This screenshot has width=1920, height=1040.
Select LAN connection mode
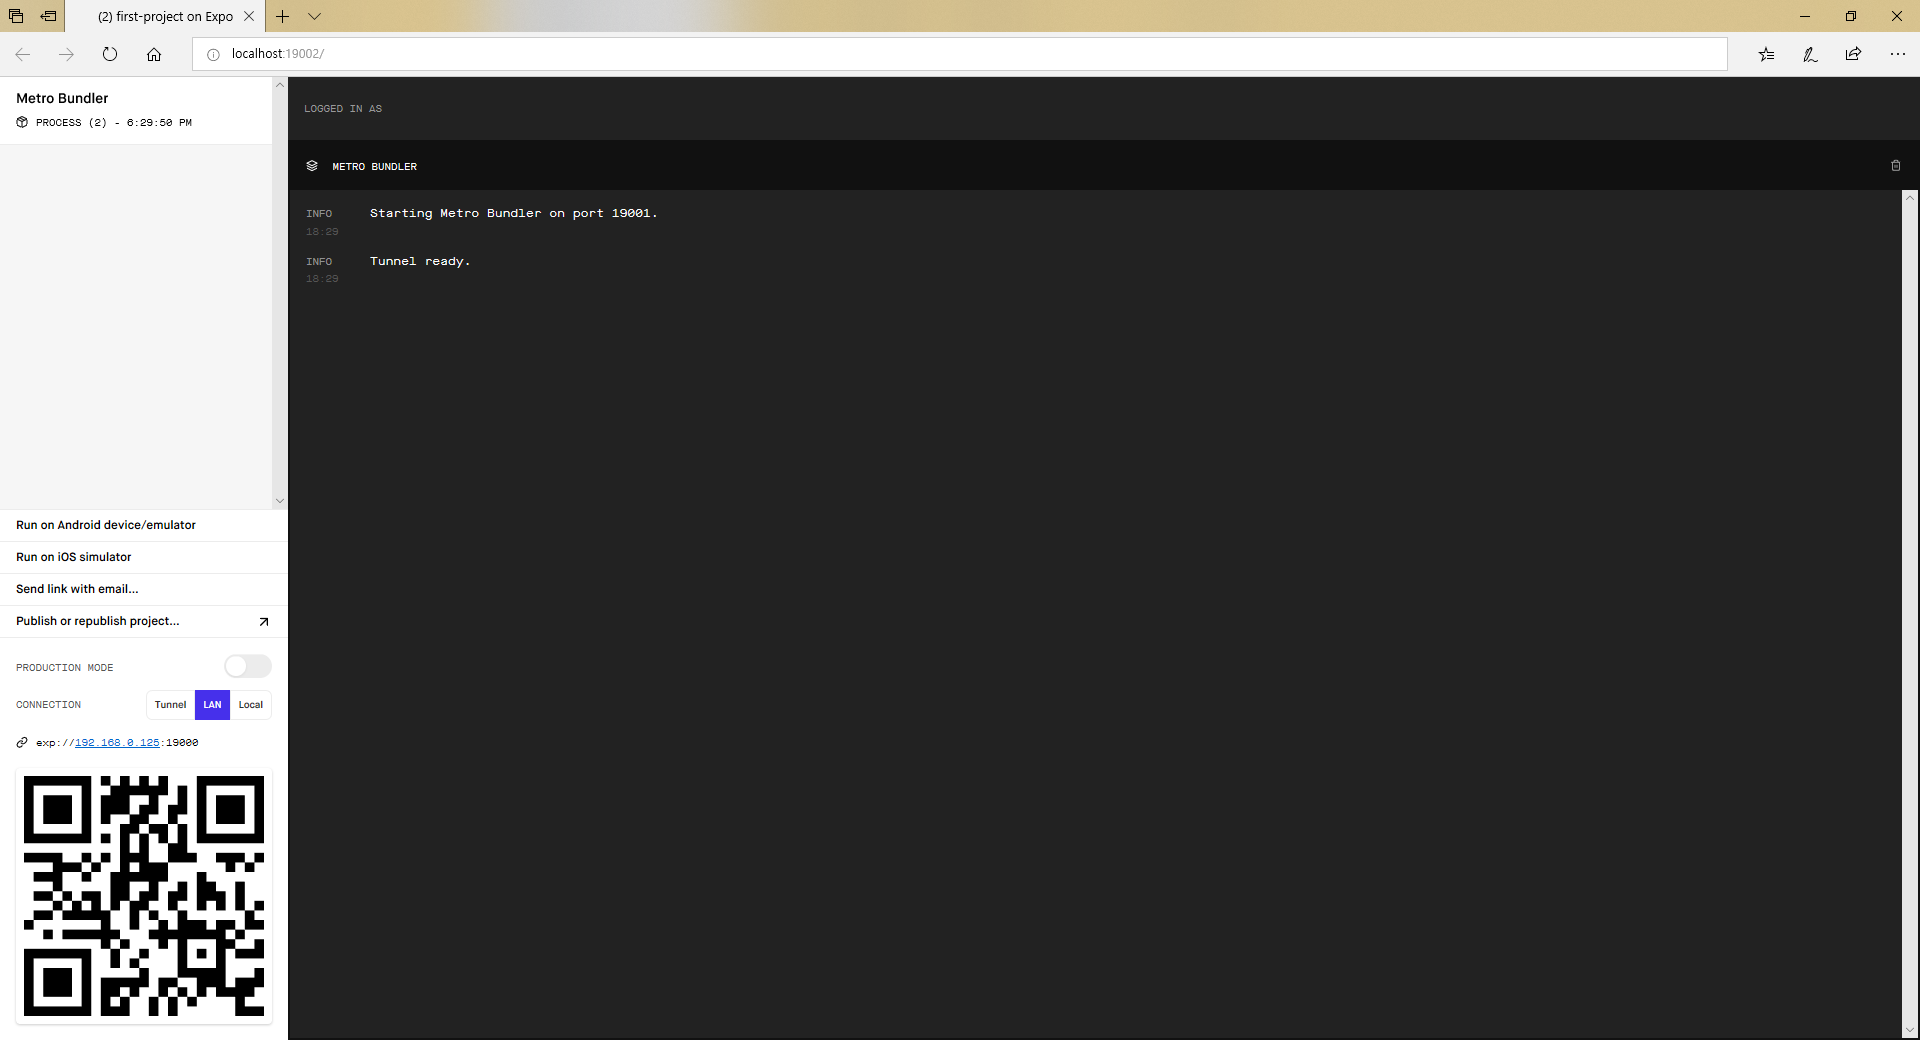click(x=212, y=705)
